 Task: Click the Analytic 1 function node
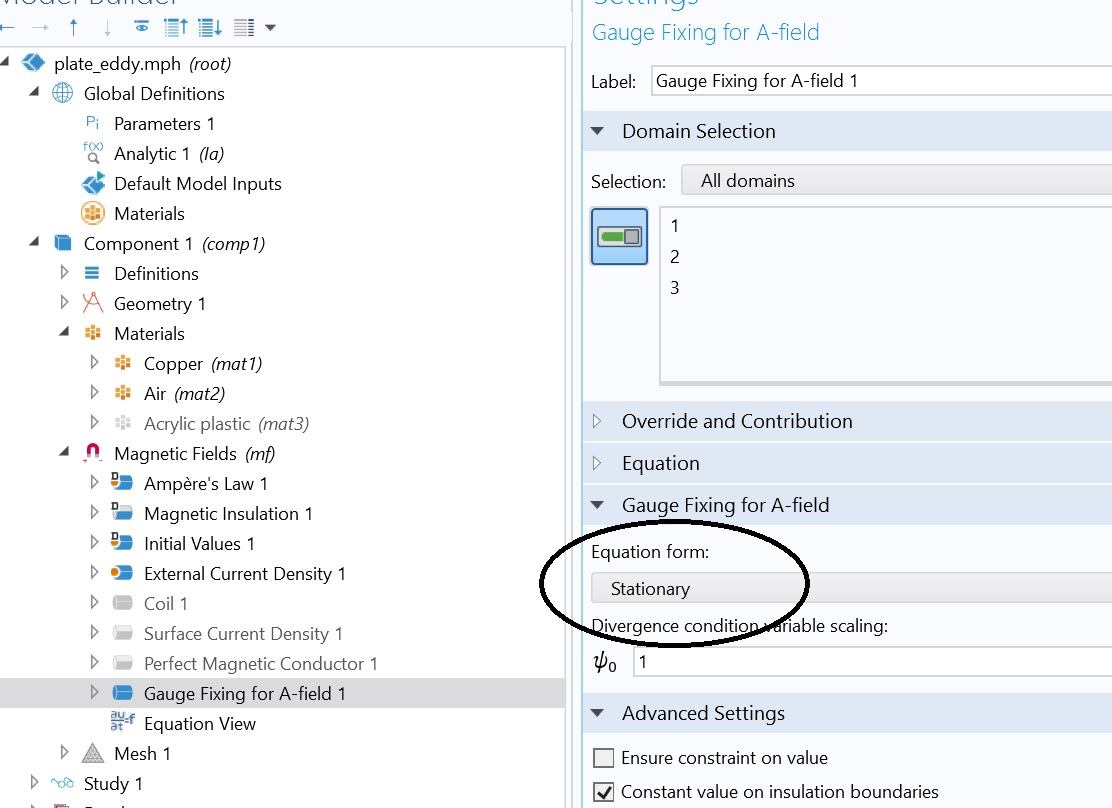point(151,154)
